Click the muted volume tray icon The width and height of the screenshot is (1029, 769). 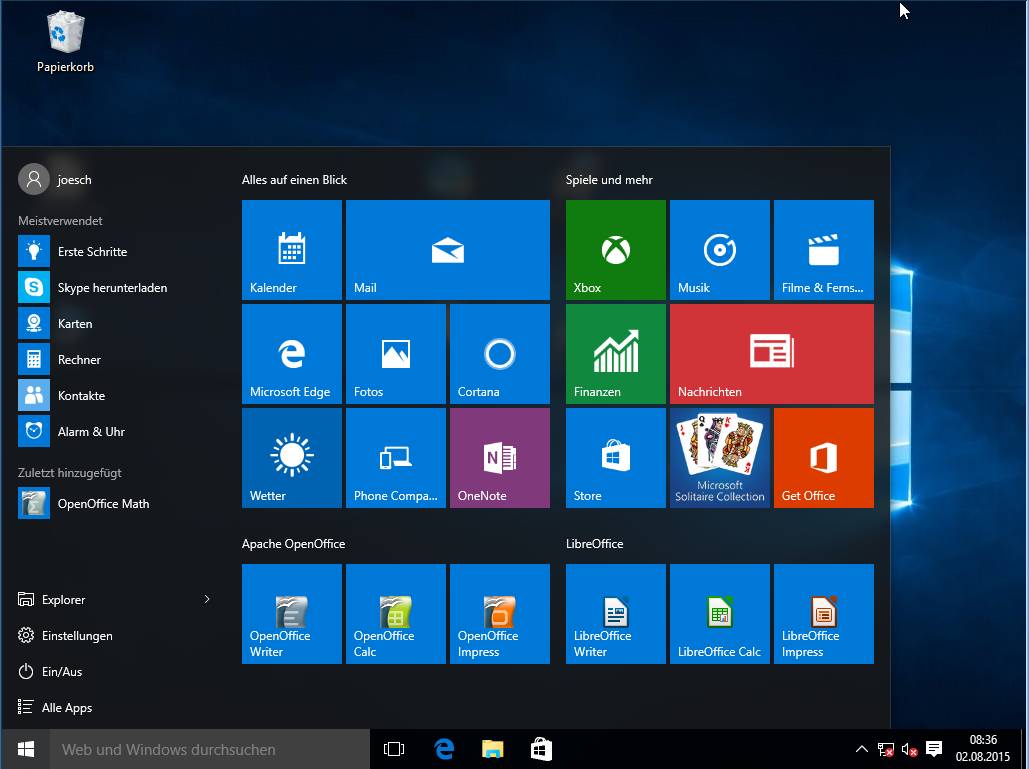[x=909, y=749]
